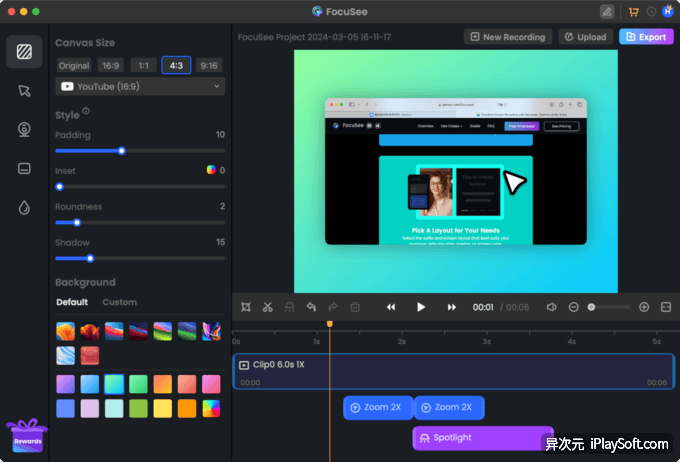Viewport: 680px width, 462px height.
Task: Show the Style info icon
Action: pos(86,111)
